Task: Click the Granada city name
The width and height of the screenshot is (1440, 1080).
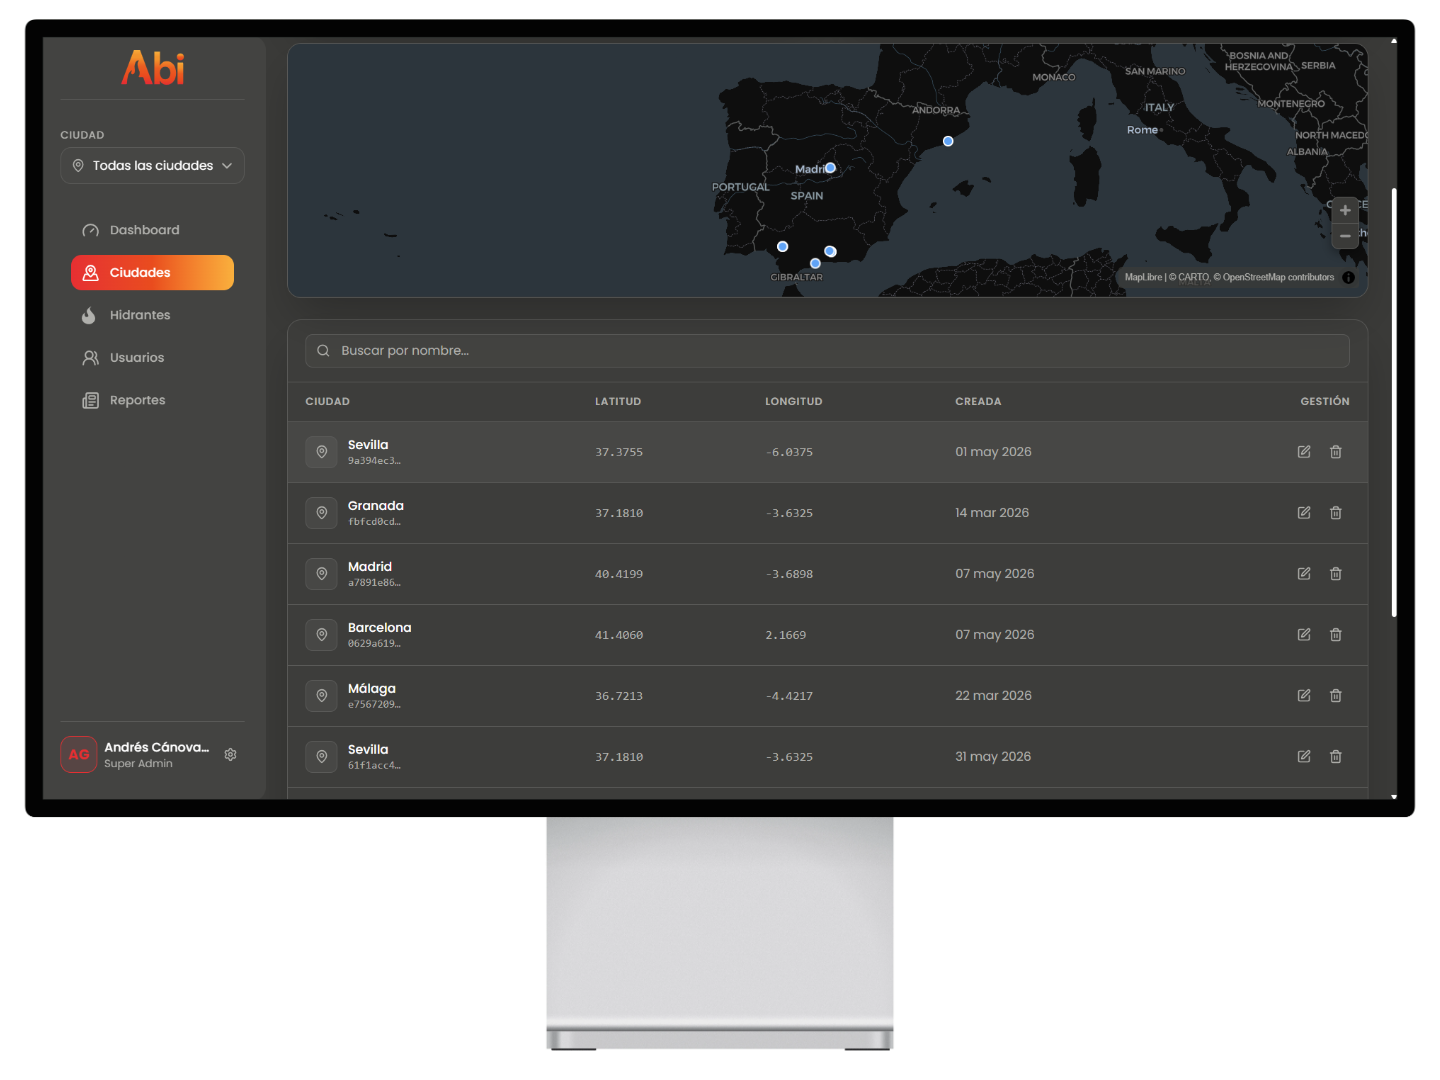Action: [376, 506]
